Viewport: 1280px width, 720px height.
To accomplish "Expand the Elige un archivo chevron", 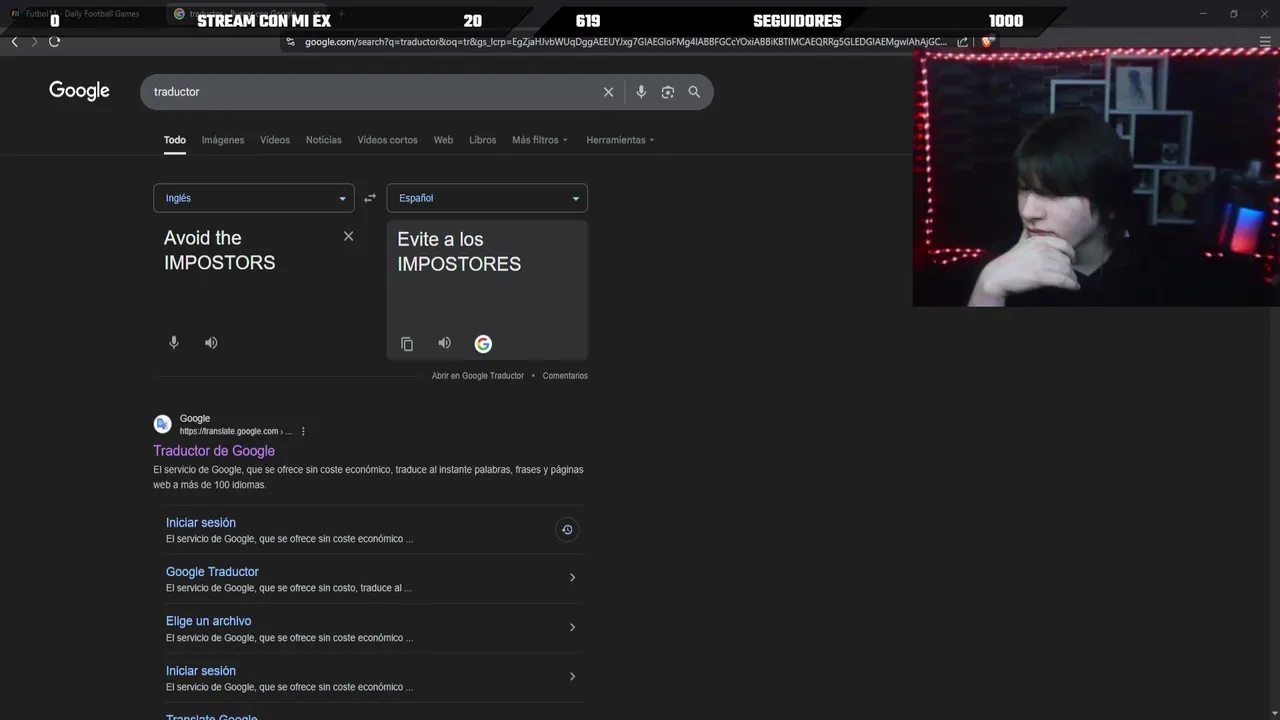I will [x=572, y=627].
